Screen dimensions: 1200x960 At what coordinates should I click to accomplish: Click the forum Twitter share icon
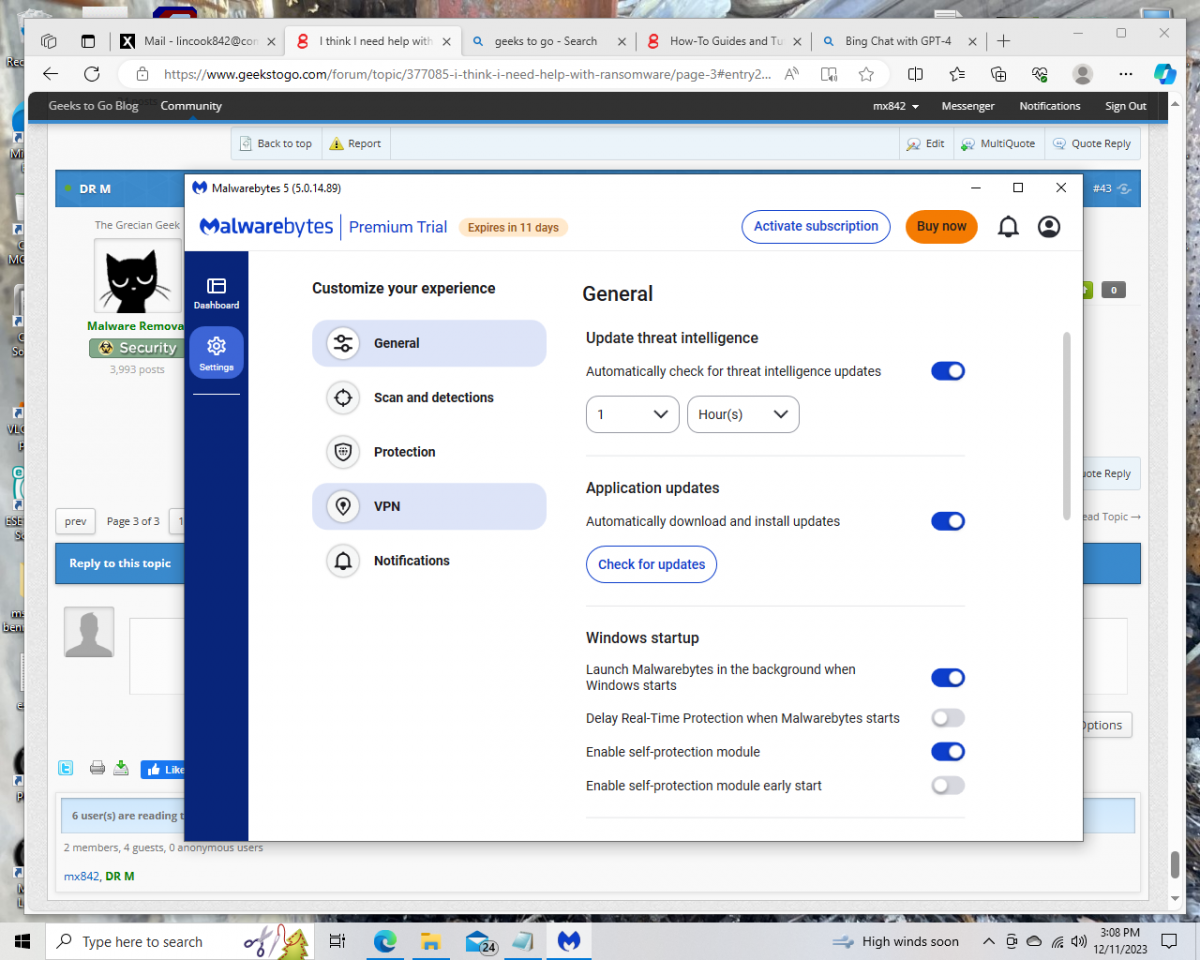65,768
